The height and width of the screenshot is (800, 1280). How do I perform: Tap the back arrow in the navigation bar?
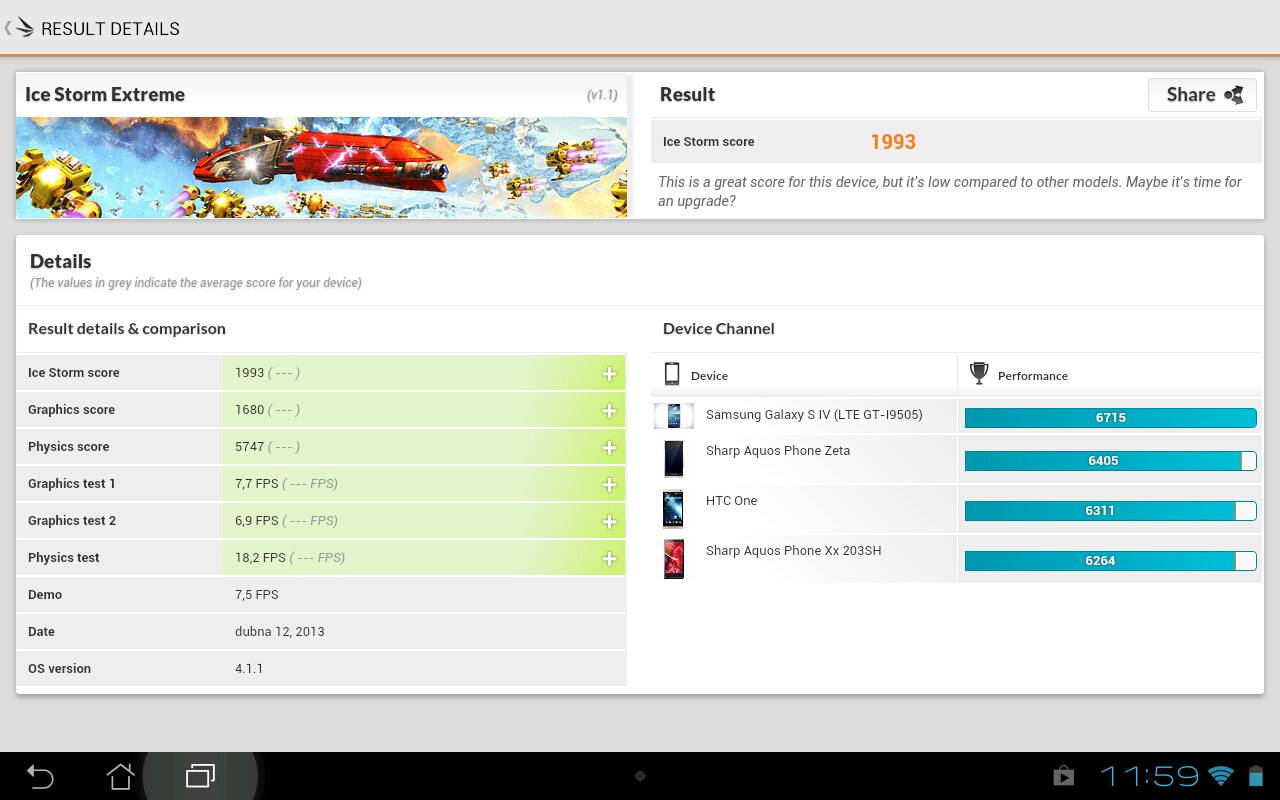pyautogui.click(x=40, y=775)
